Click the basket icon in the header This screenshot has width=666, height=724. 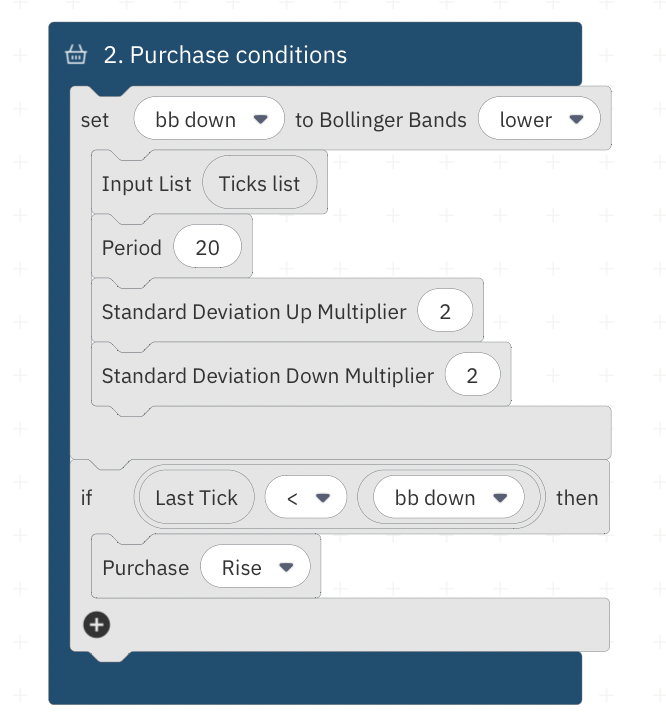click(76, 55)
